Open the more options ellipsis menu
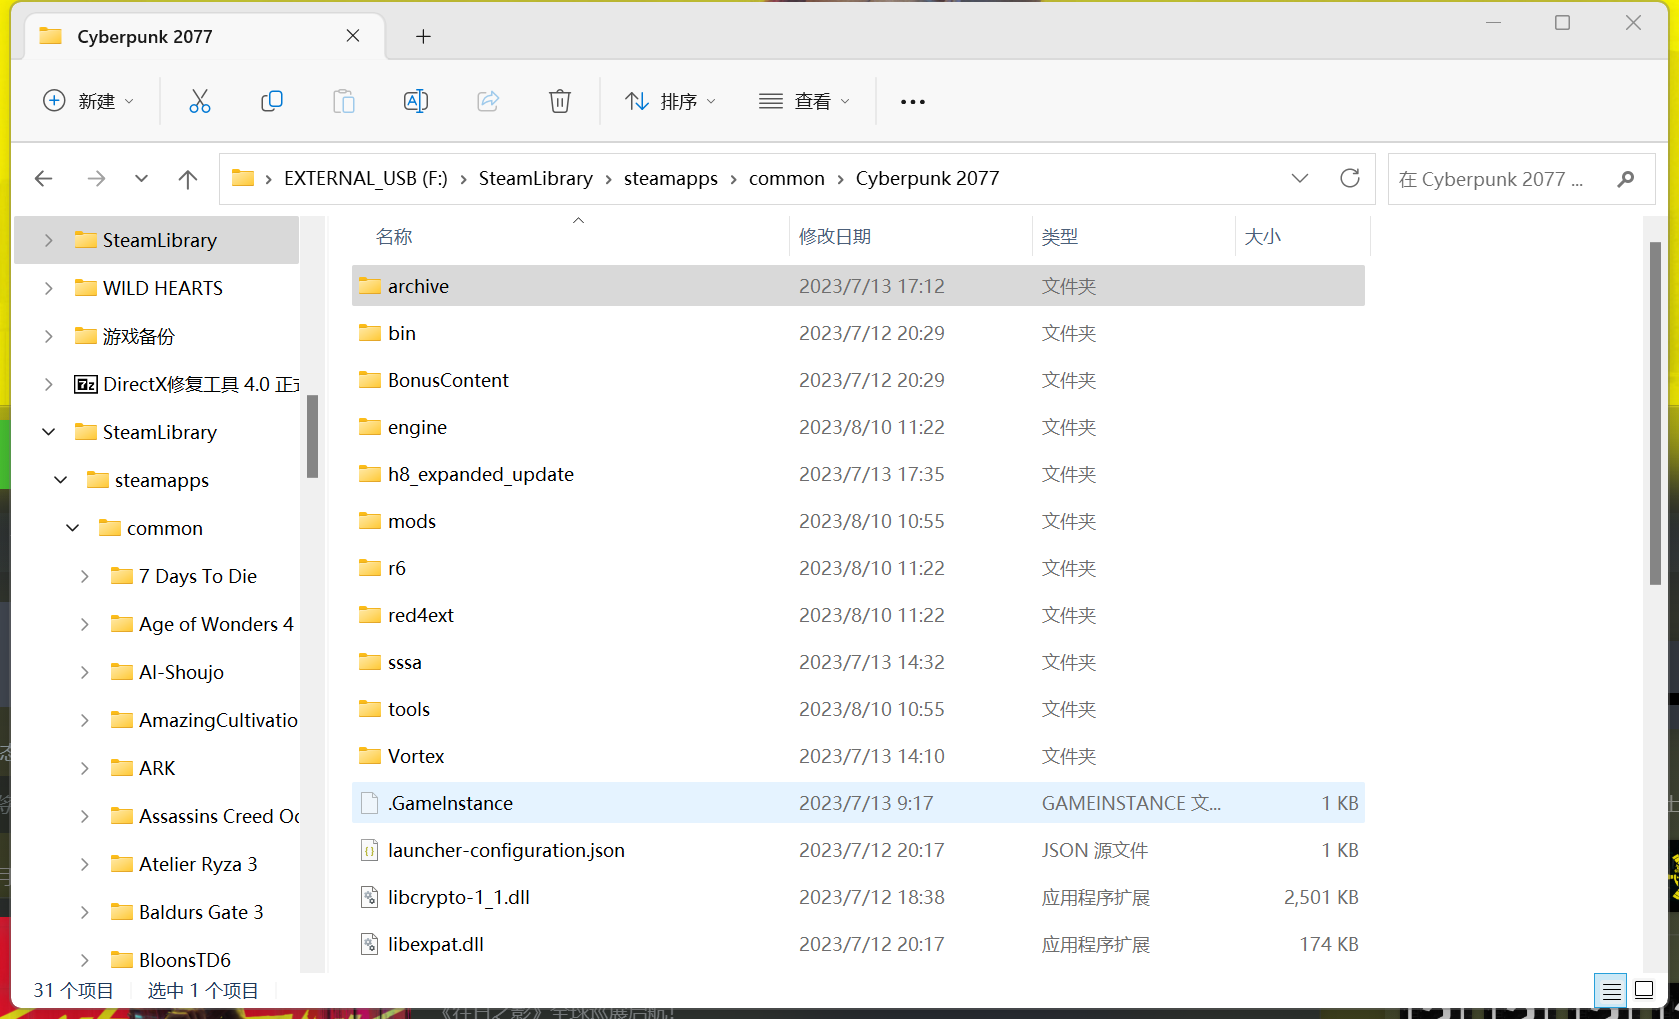This screenshot has width=1679, height=1019. [912, 102]
